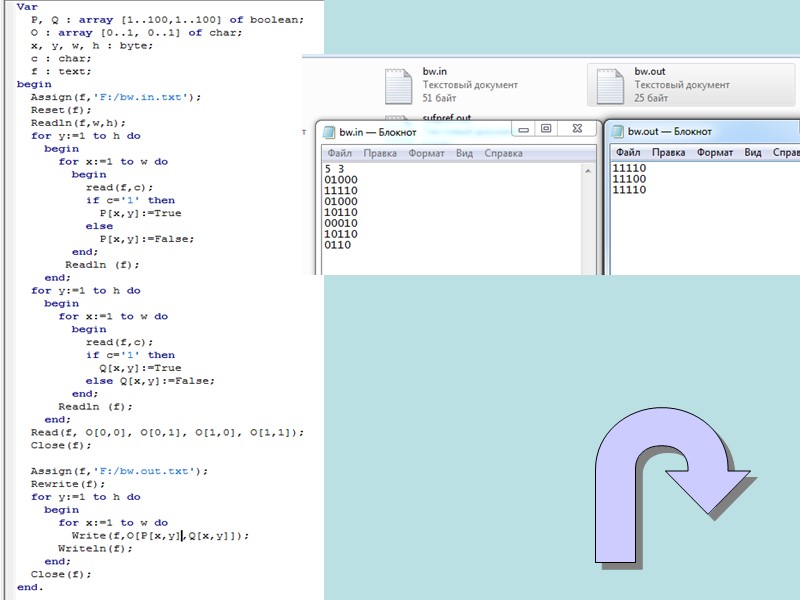Open Формат menu in bw.out Notepad

pyautogui.click(x=715, y=152)
